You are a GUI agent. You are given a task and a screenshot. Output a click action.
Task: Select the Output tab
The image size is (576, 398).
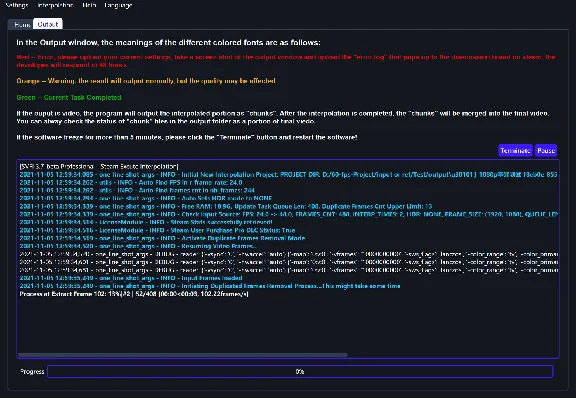pos(48,24)
